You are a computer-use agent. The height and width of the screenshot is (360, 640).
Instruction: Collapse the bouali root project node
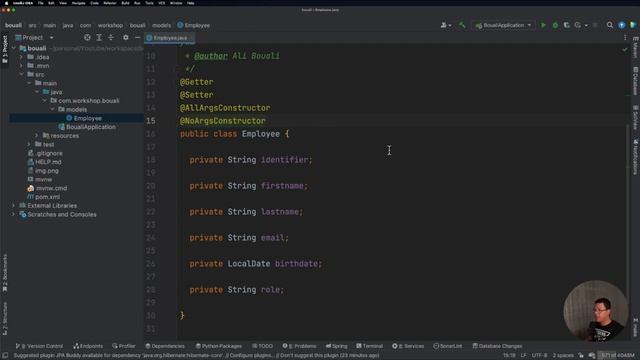point(14,48)
